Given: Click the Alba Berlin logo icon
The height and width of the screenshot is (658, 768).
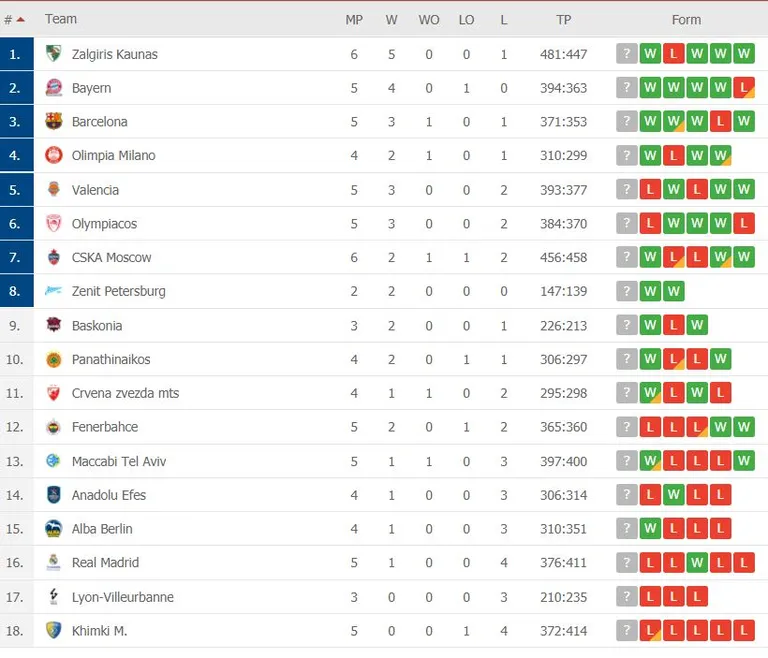Looking at the screenshot, I should (53, 528).
